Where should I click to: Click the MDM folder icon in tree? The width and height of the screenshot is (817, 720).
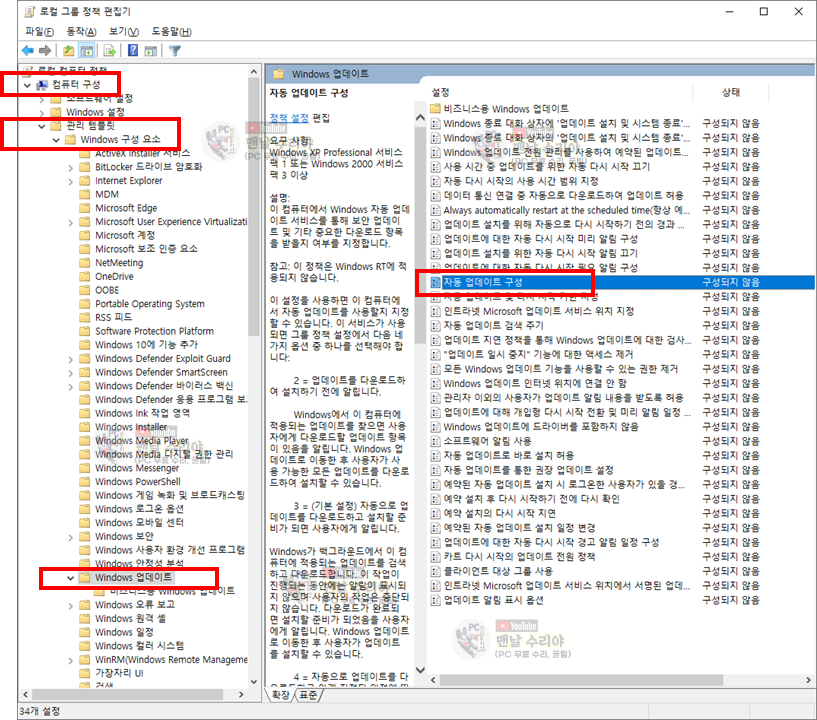point(84,194)
